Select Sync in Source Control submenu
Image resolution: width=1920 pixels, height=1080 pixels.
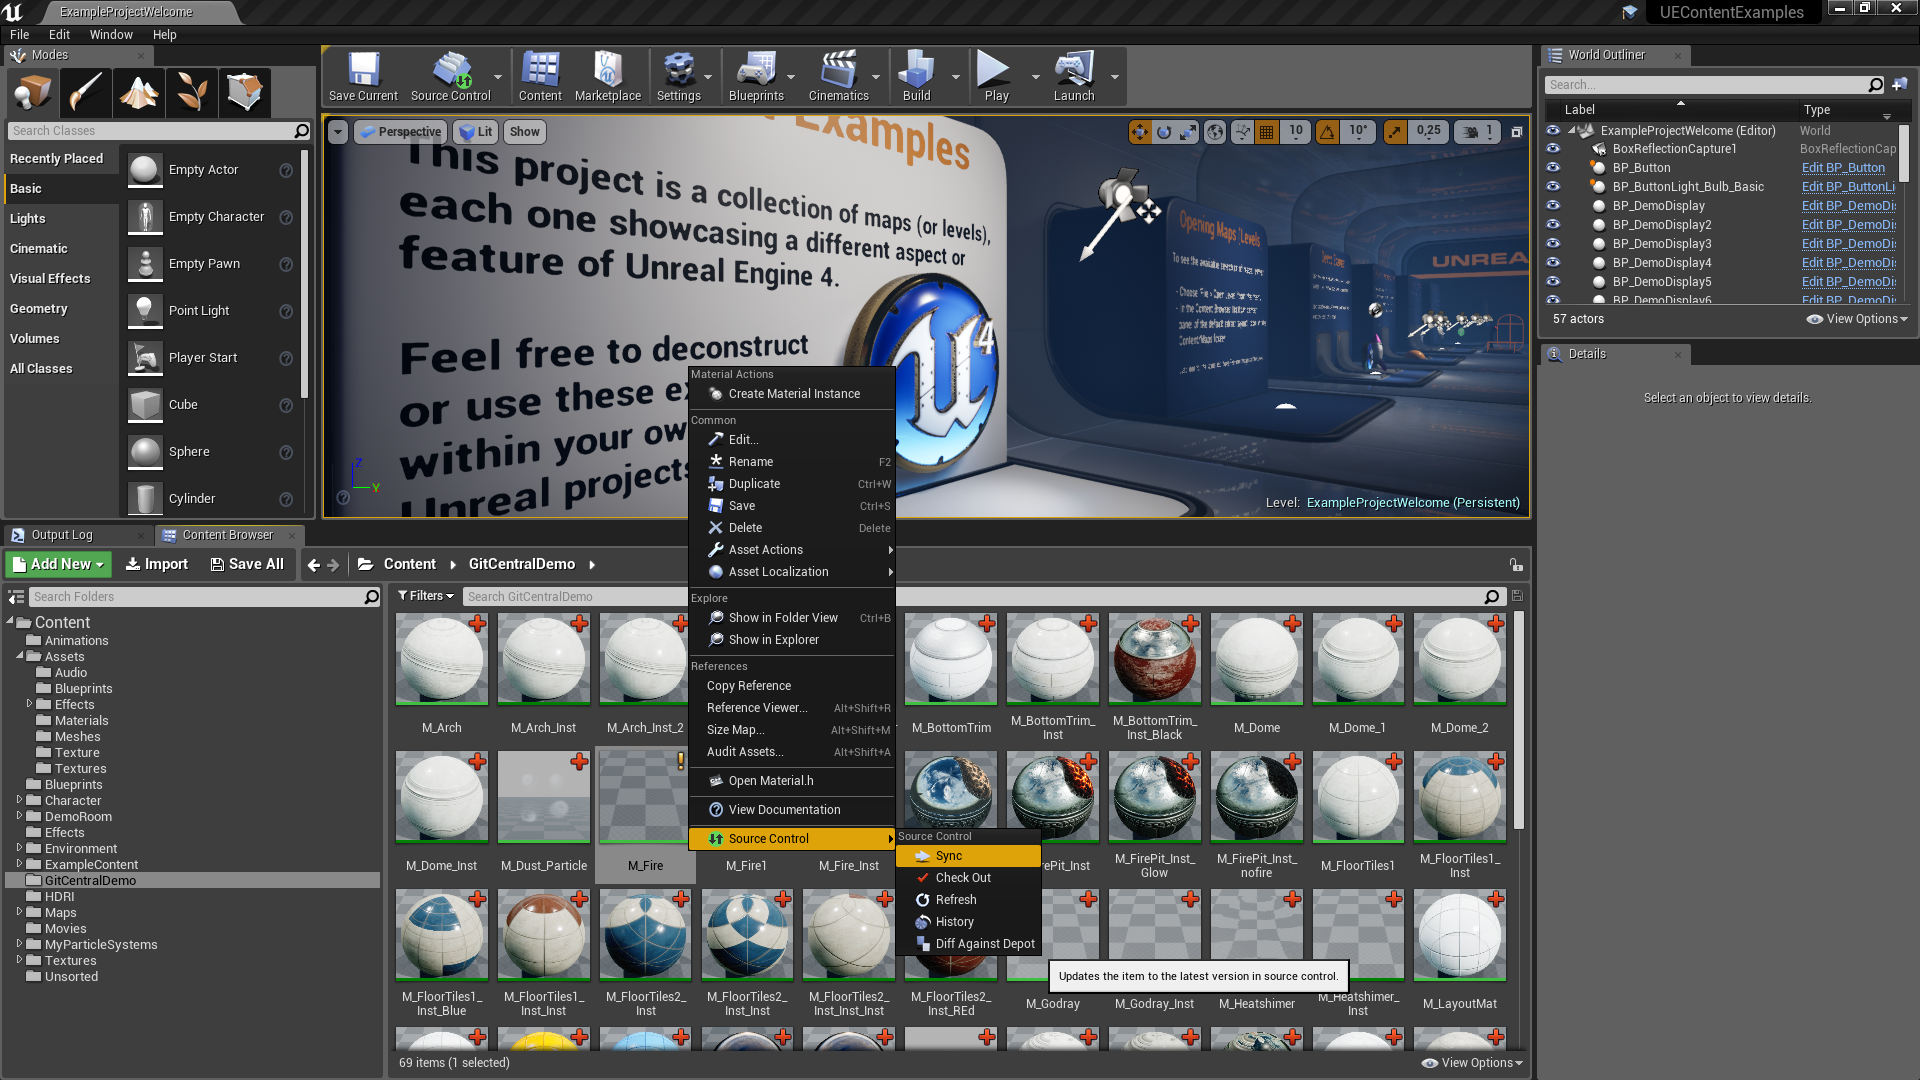pyautogui.click(x=948, y=856)
